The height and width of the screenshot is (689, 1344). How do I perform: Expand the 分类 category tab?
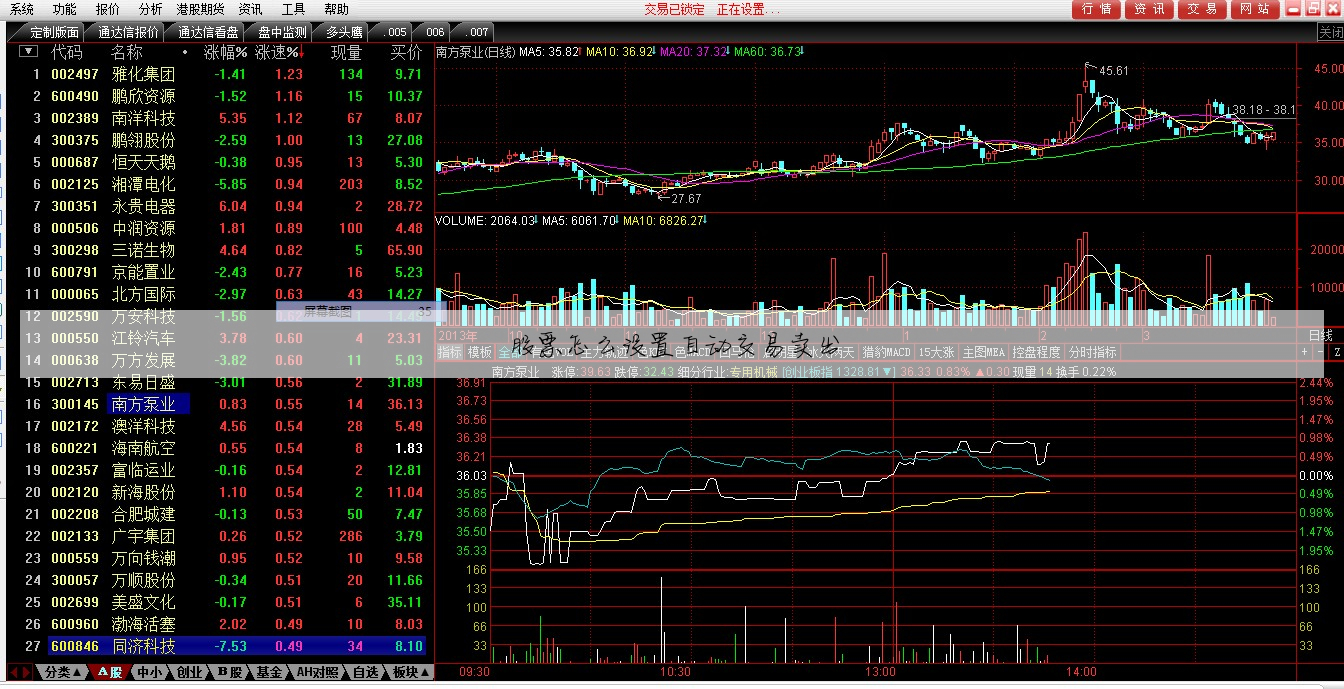pyautogui.click(x=63, y=672)
